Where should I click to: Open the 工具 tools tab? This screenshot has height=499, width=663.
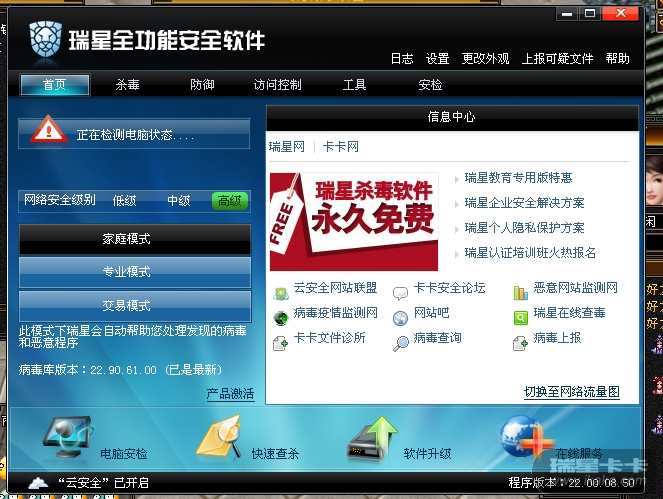[x=354, y=85]
